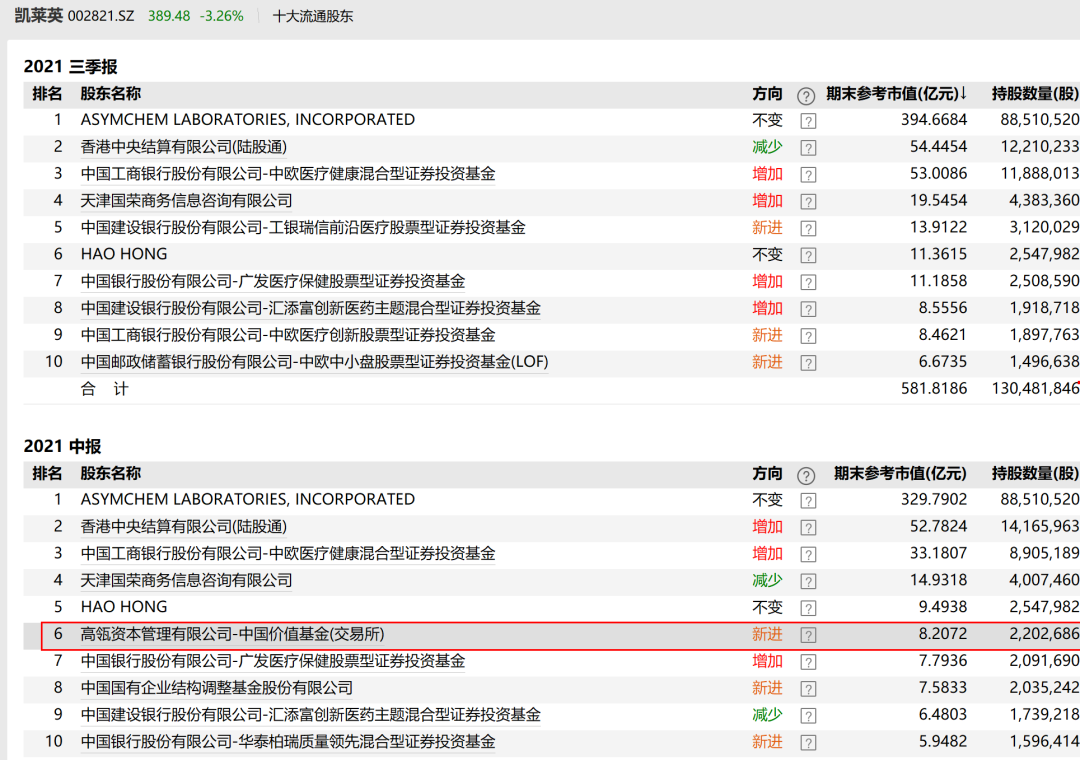This screenshot has width=1080, height=760.
Task: Click 新进 status in 高瓴资本 row
Action: 767,634
